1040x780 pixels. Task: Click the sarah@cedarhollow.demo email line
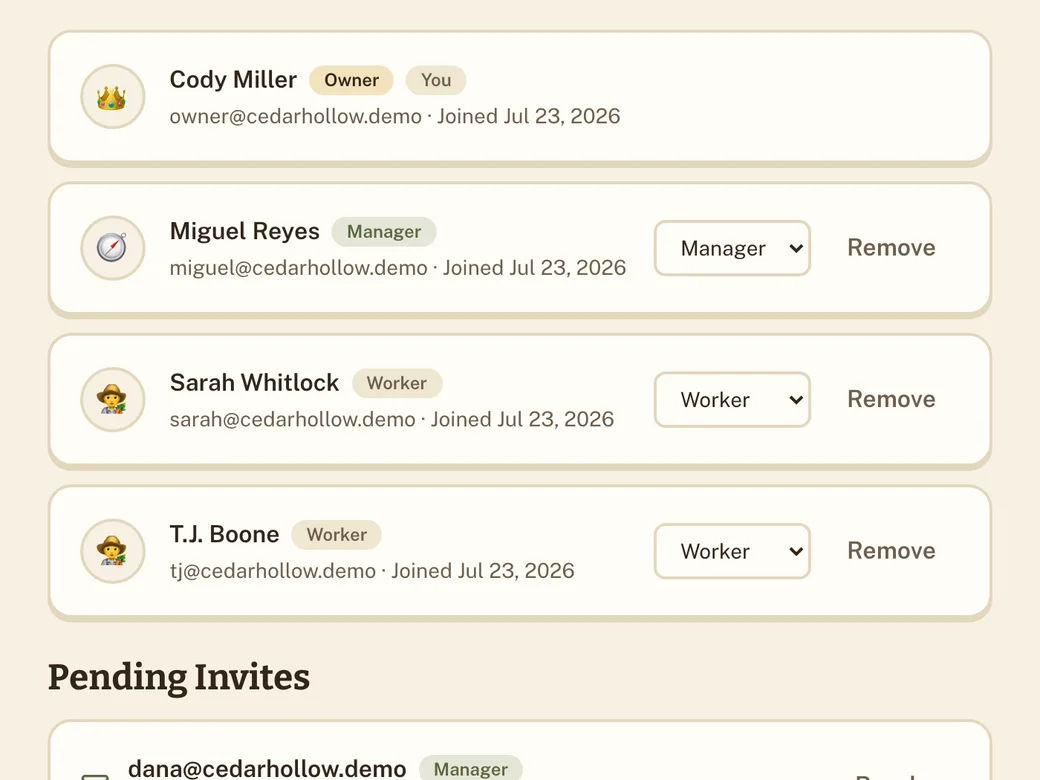pyautogui.click(x=392, y=419)
